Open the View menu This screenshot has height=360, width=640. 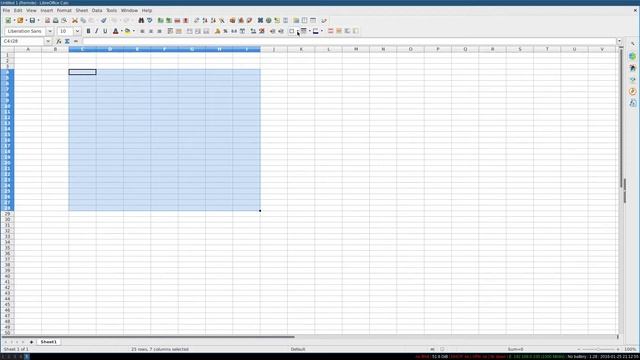(31, 10)
